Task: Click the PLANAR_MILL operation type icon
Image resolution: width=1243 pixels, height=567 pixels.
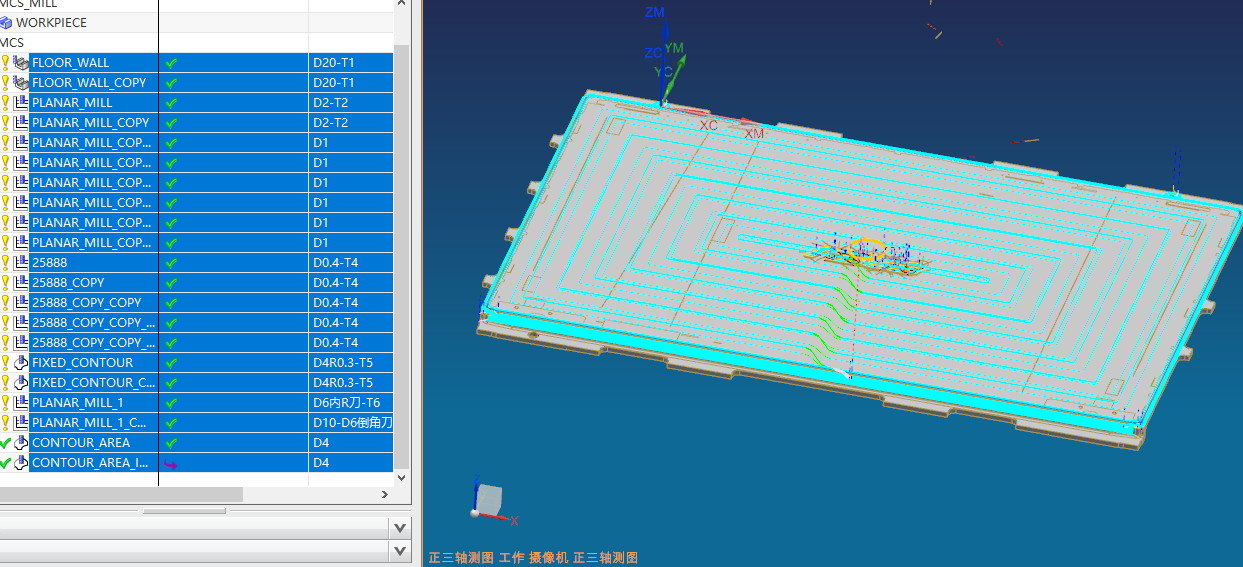Action: point(21,102)
